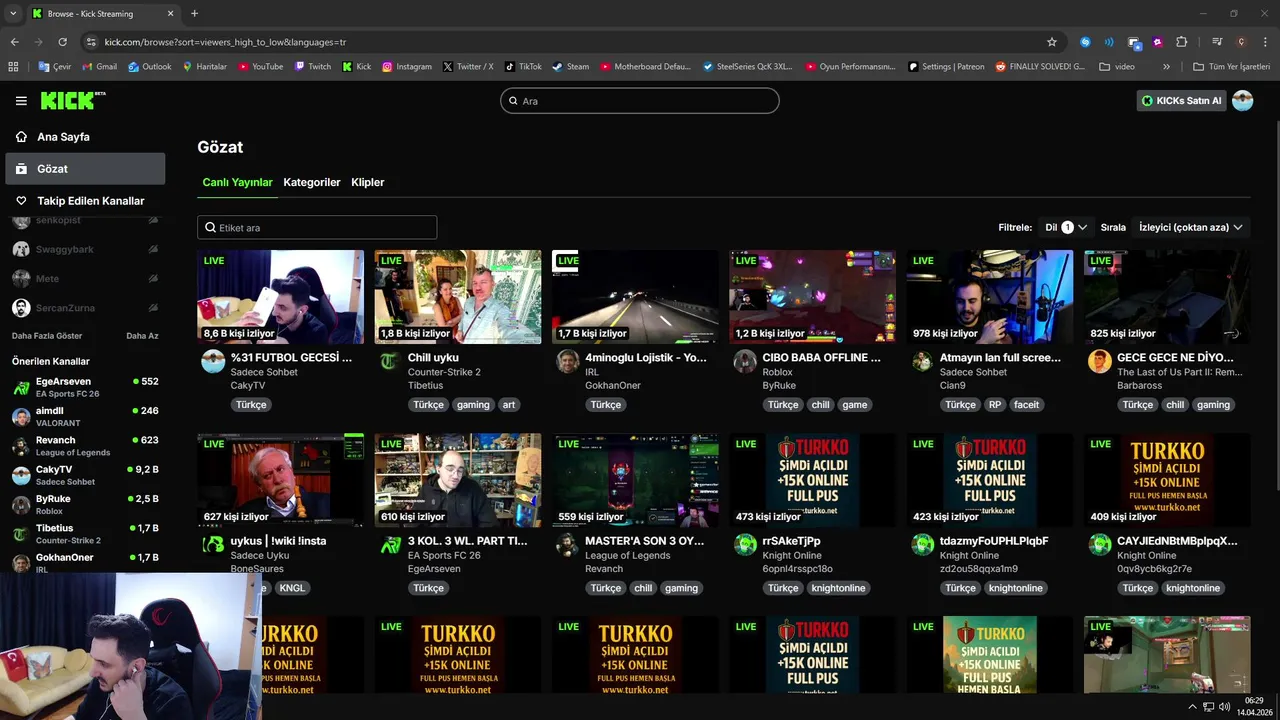Viewport: 1280px width, 720px height.
Task: Open BoneSaures avatar on uykus card
Action: point(213,545)
